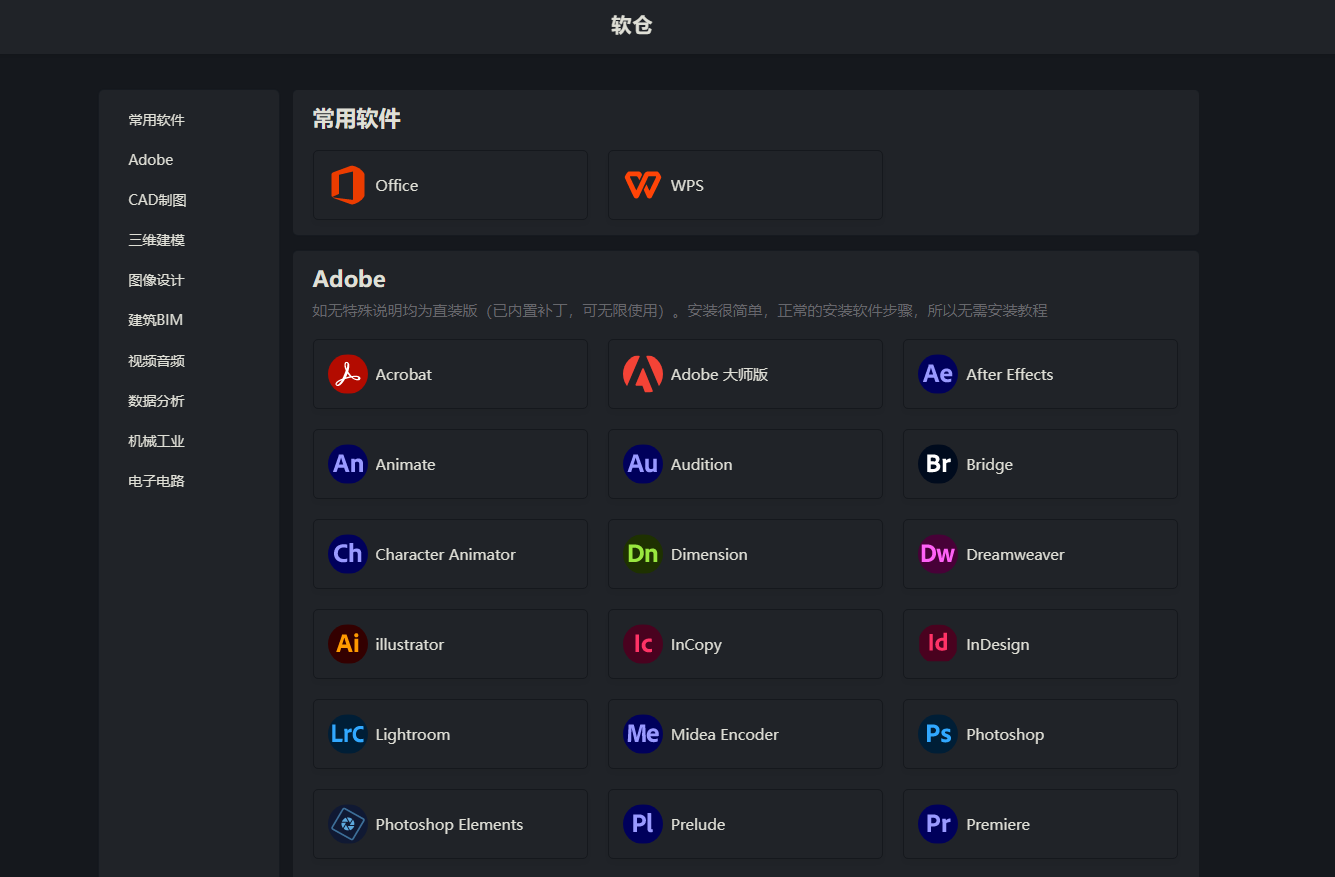Image resolution: width=1335 pixels, height=877 pixels.
Task: Open the Lightroom text label
Action: (413, 734)
